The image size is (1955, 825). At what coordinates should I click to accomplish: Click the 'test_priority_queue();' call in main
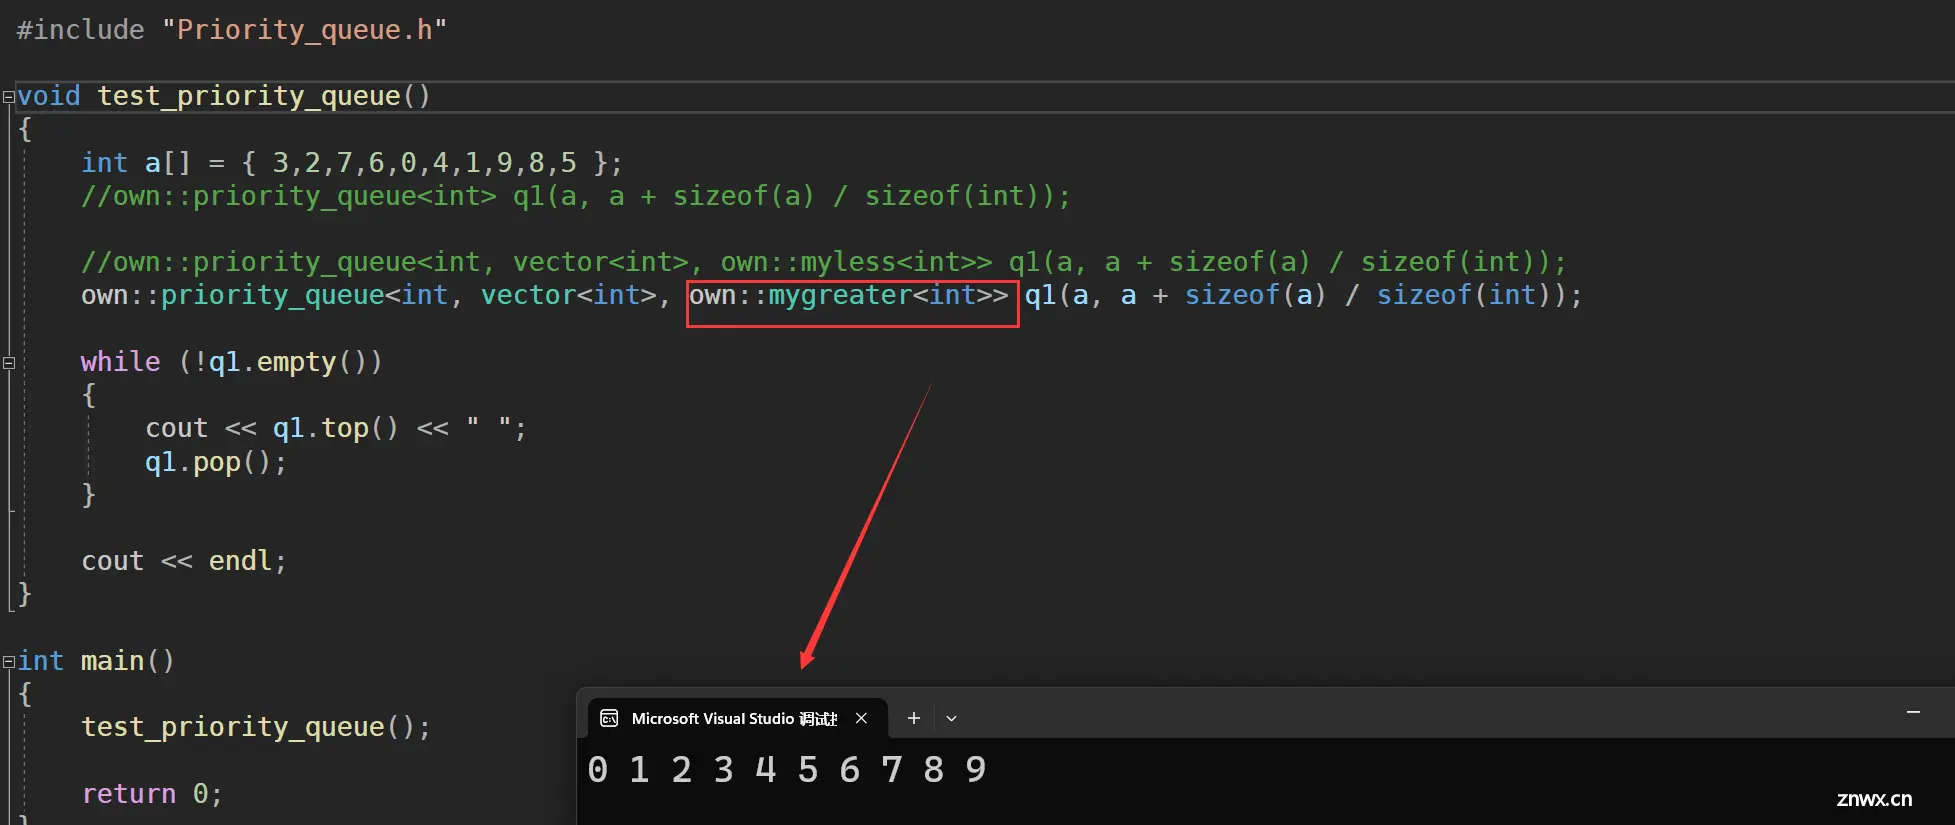256,727
